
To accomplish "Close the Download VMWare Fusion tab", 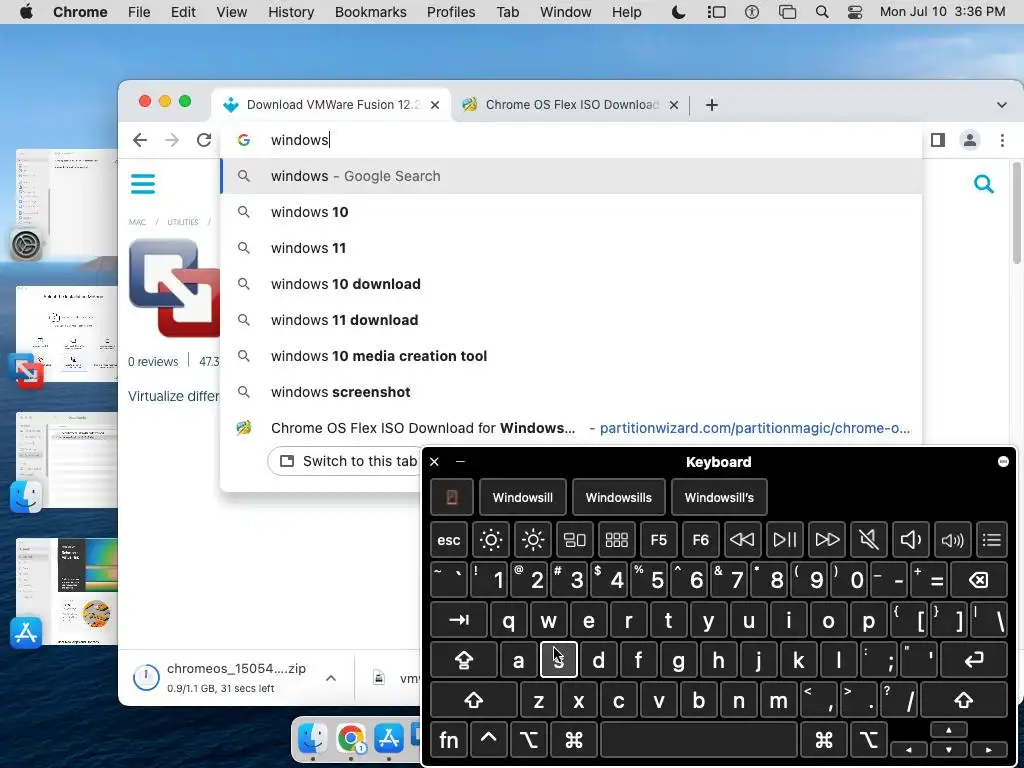I will point(435,104).
